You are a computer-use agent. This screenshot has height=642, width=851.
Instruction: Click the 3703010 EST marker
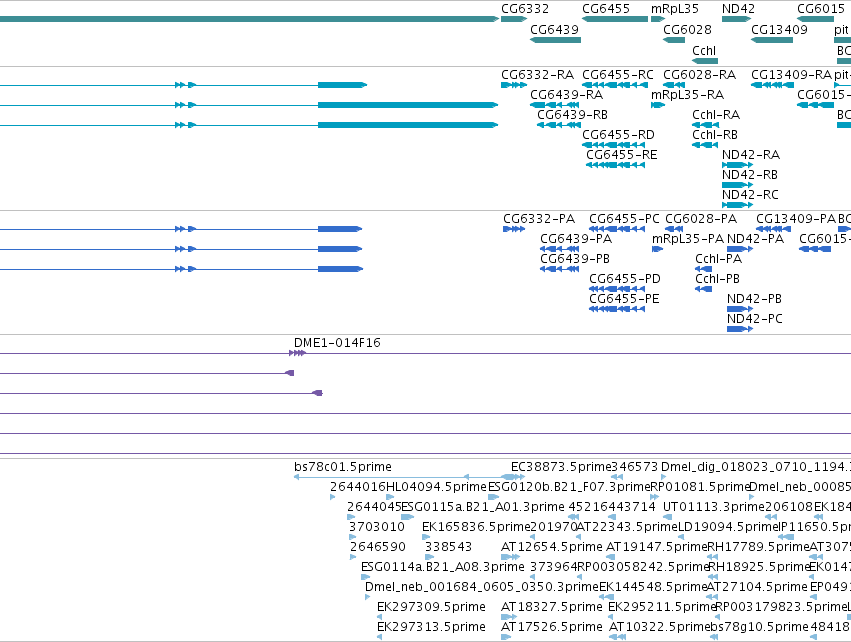click(352, 537)
